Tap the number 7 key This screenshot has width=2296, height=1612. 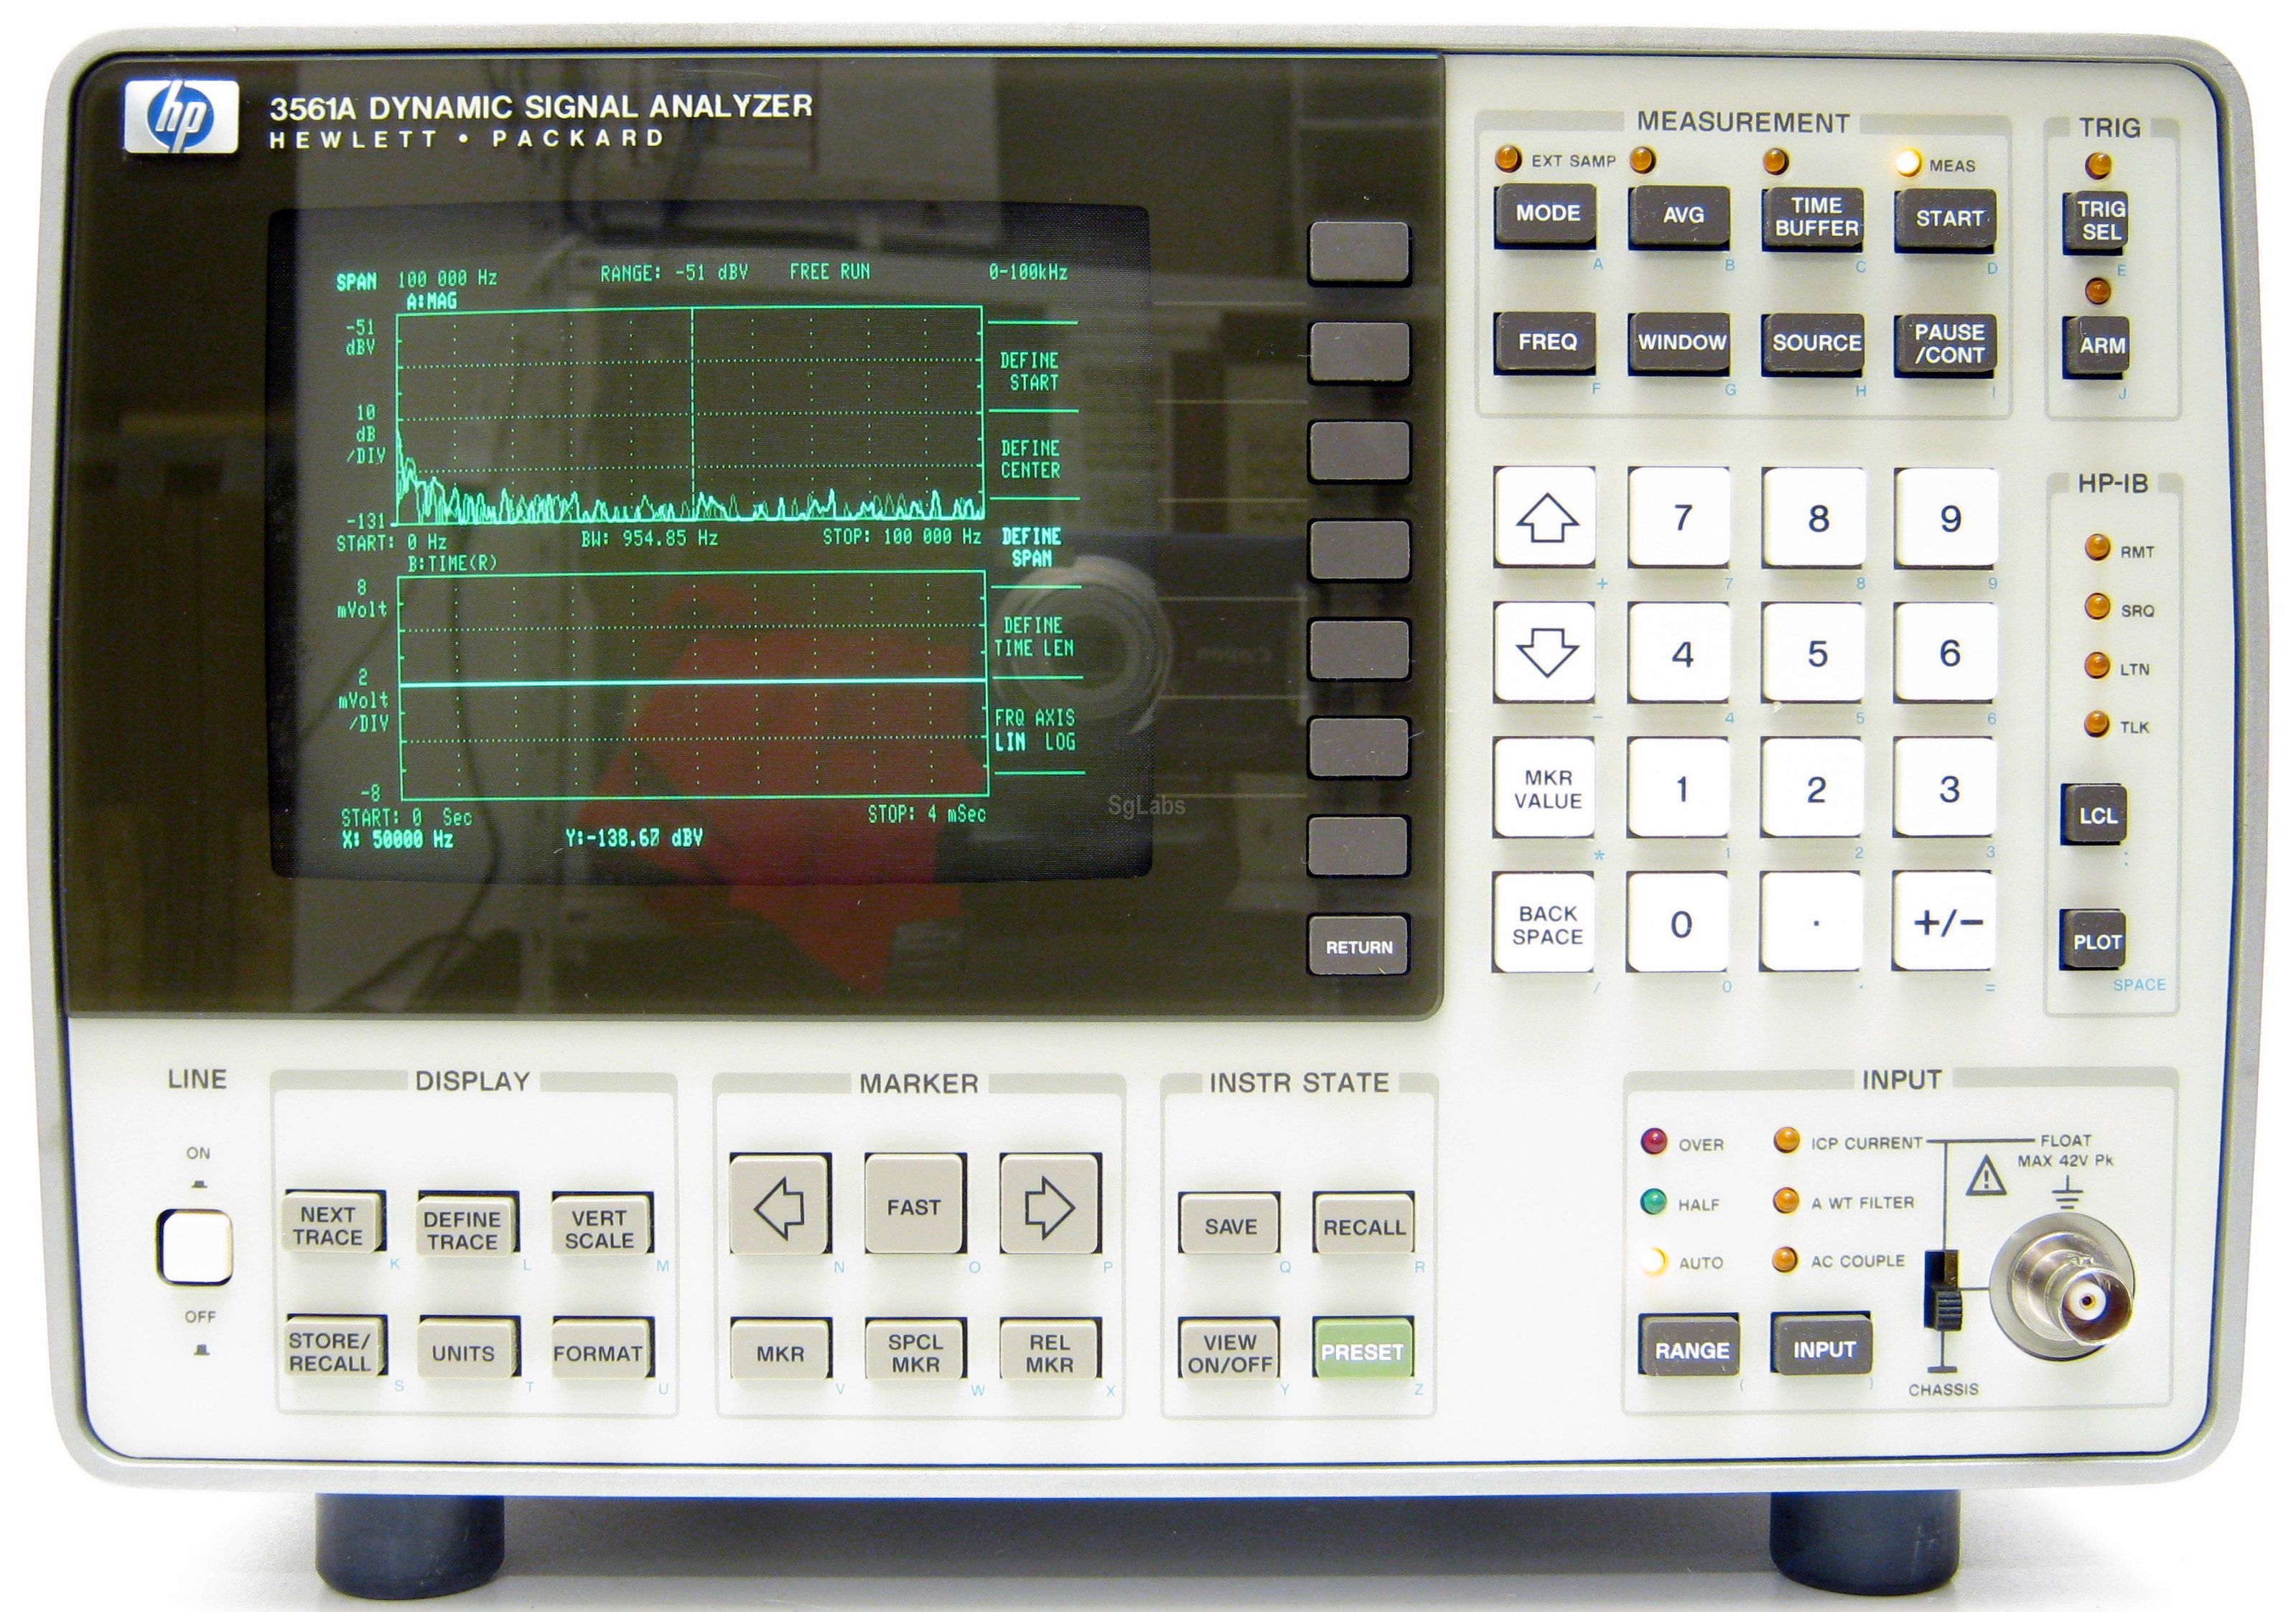(1680, 517)
